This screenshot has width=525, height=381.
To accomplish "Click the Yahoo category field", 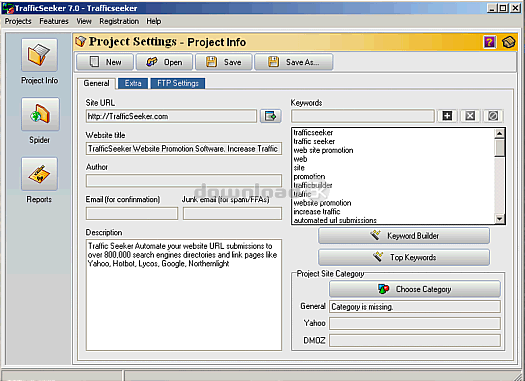I will click(x=415, y=323).
